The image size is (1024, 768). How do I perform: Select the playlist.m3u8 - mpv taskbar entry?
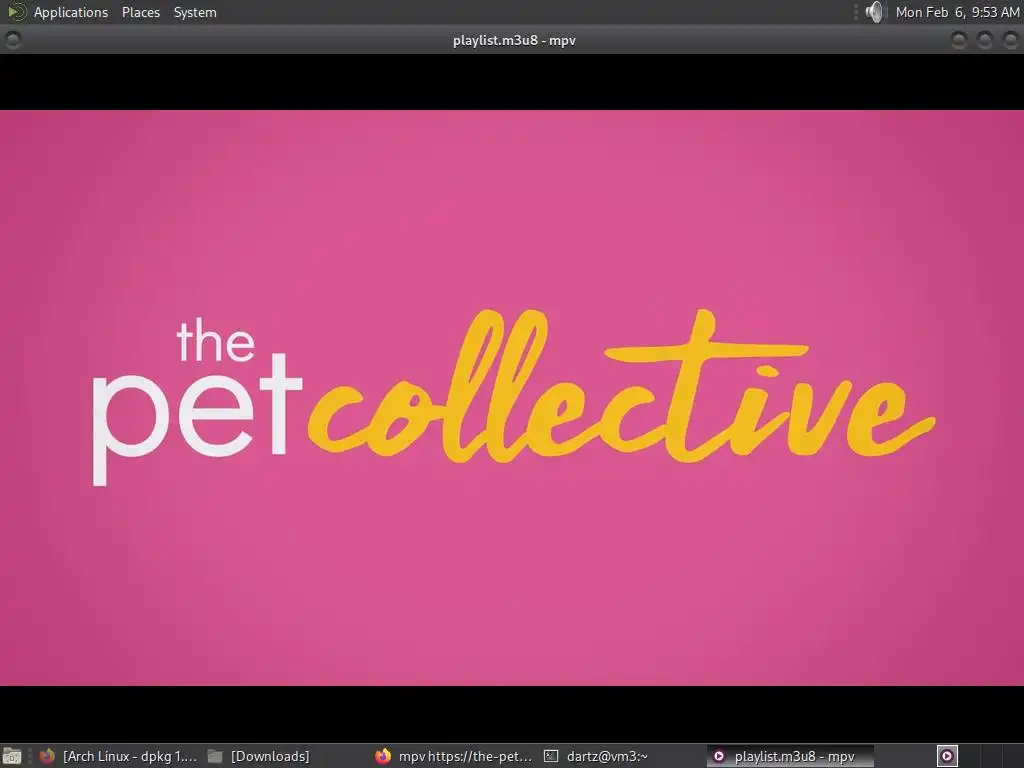click(x=790, y=756)
